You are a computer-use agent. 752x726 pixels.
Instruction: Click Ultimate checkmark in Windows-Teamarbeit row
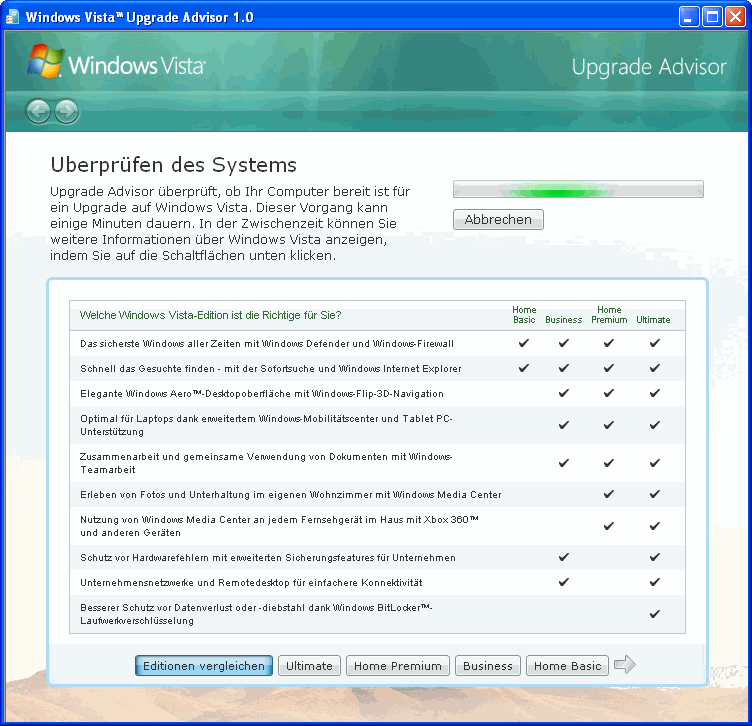click(x=655, y=463)
